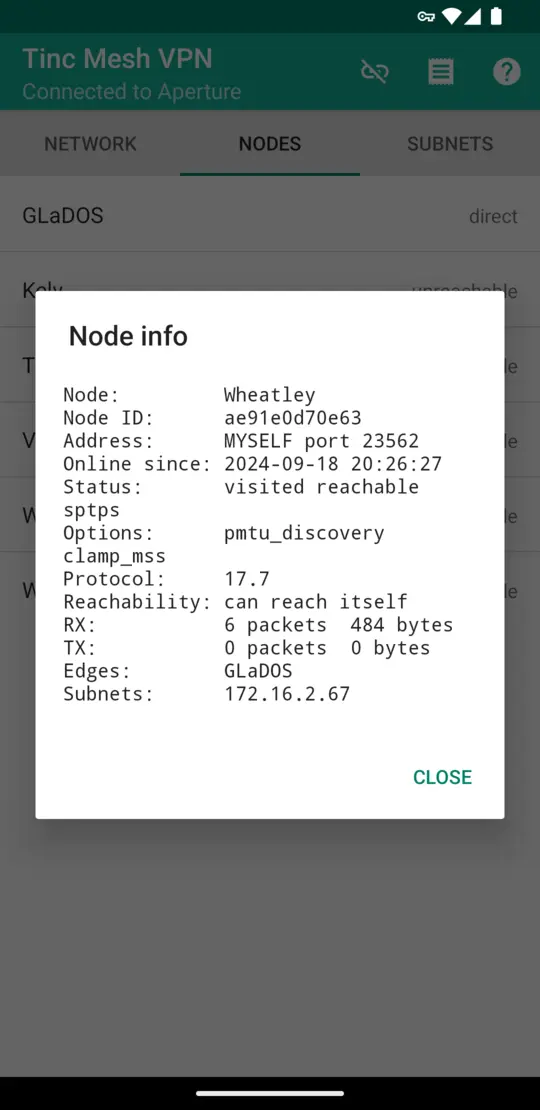Select the GLaDOS node entry
Image resolution: width=540 pixels, height=1110 pixels.
click(x=270, y=215)
